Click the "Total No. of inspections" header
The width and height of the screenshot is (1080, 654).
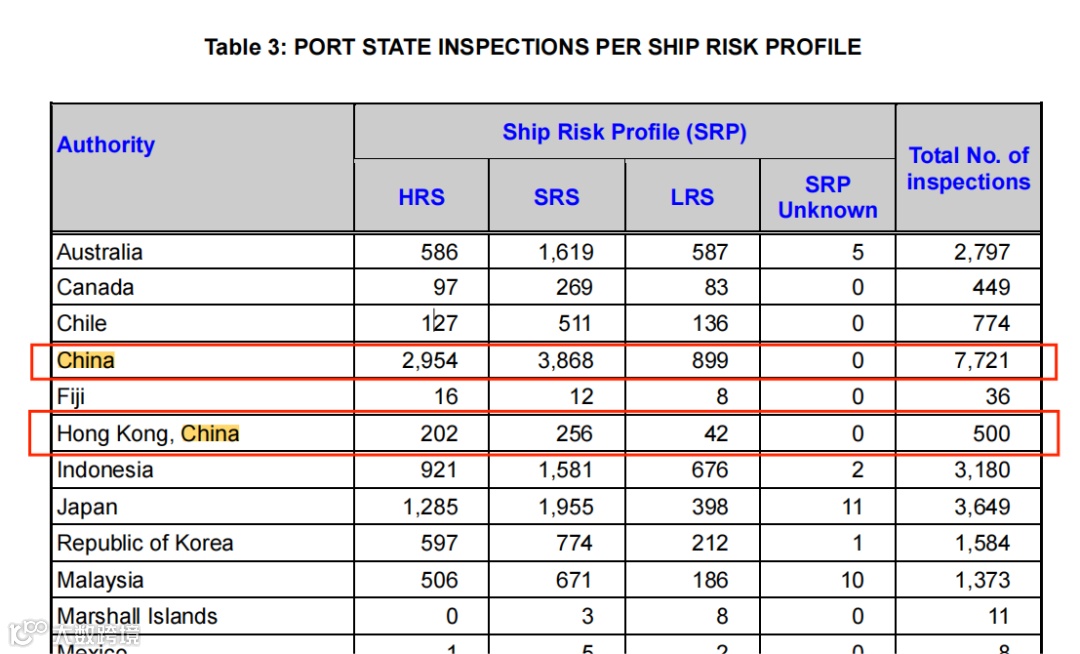coord(968,169)
